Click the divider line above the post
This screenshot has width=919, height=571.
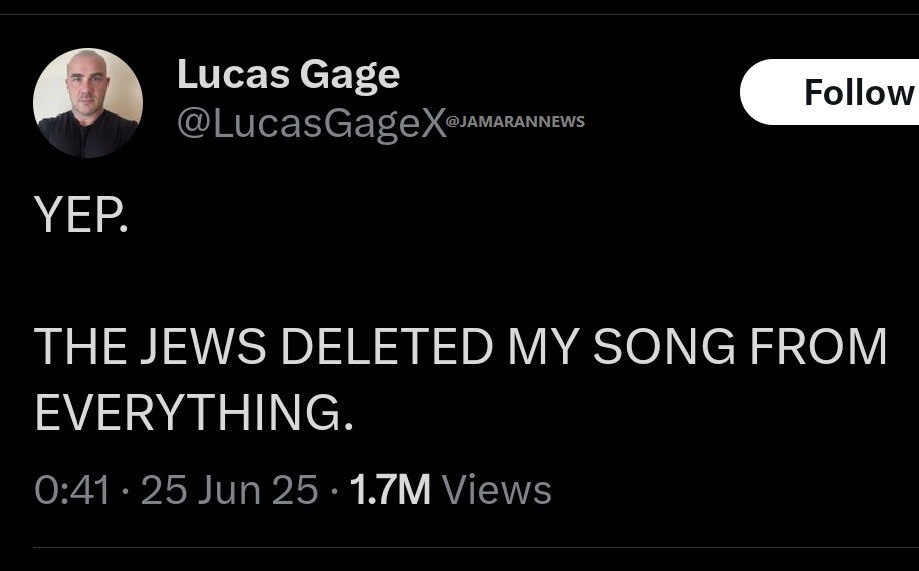tap(460, 15)
